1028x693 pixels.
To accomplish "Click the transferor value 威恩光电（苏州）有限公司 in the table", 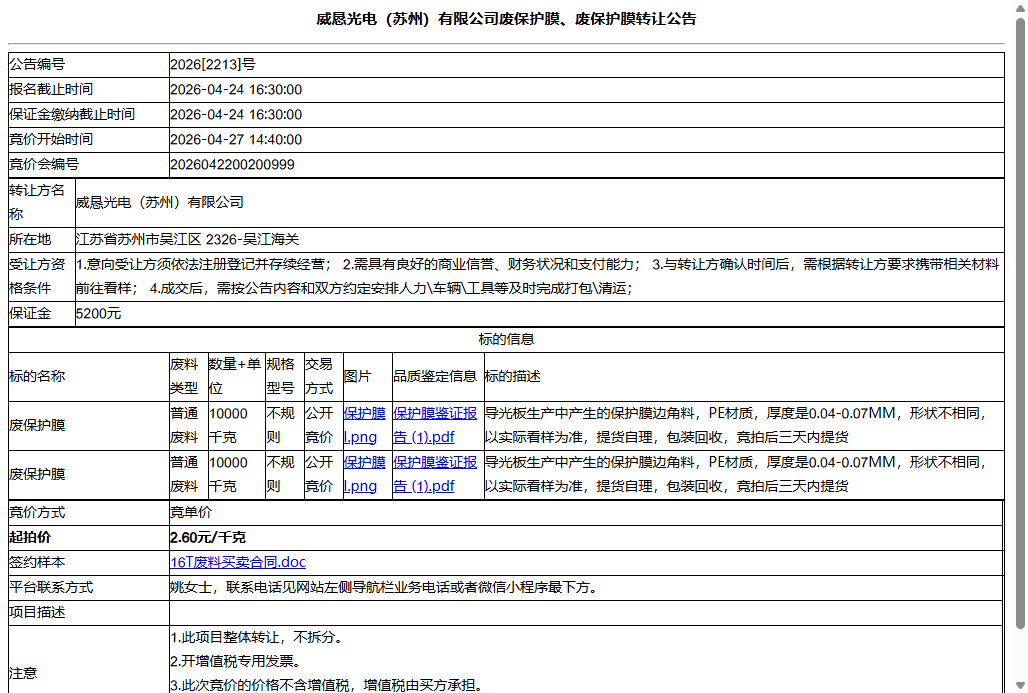I will click(x=159, y=203).
